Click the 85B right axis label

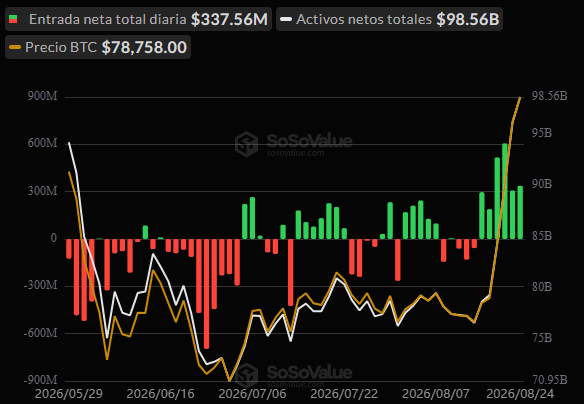click(x=542, y=236)
